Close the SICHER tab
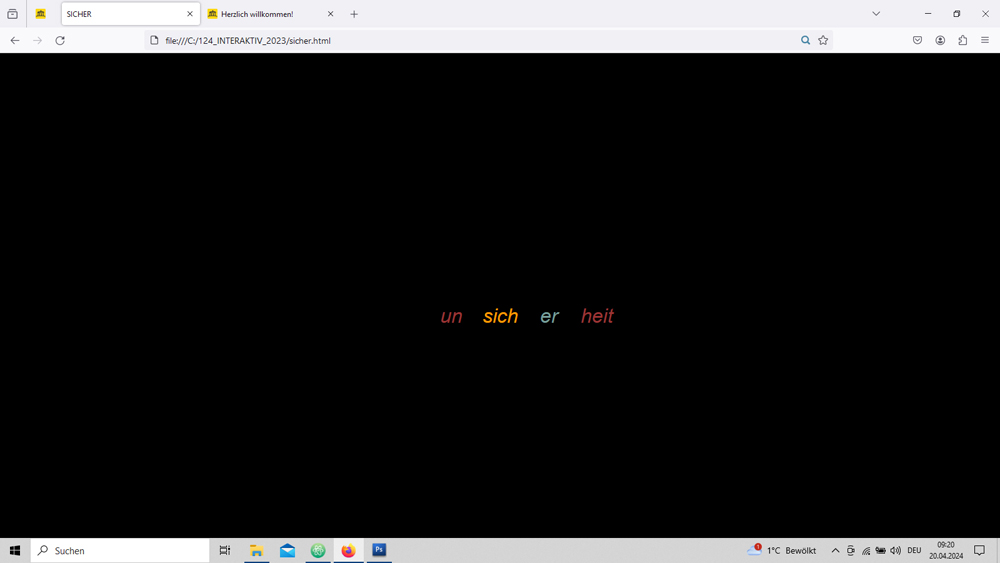The width and height of the screenshot is (1000, 563). (189, 13)
